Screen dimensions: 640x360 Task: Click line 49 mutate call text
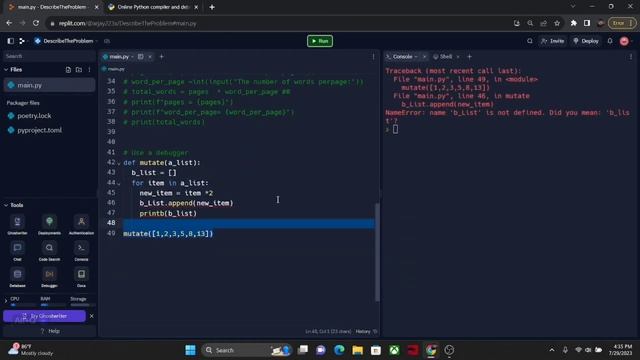168,234
